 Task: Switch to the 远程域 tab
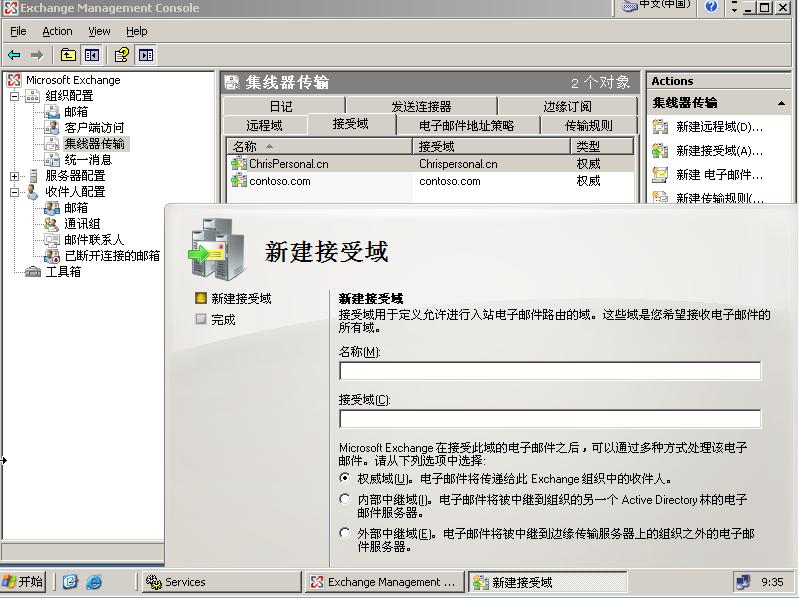[264, 125]
